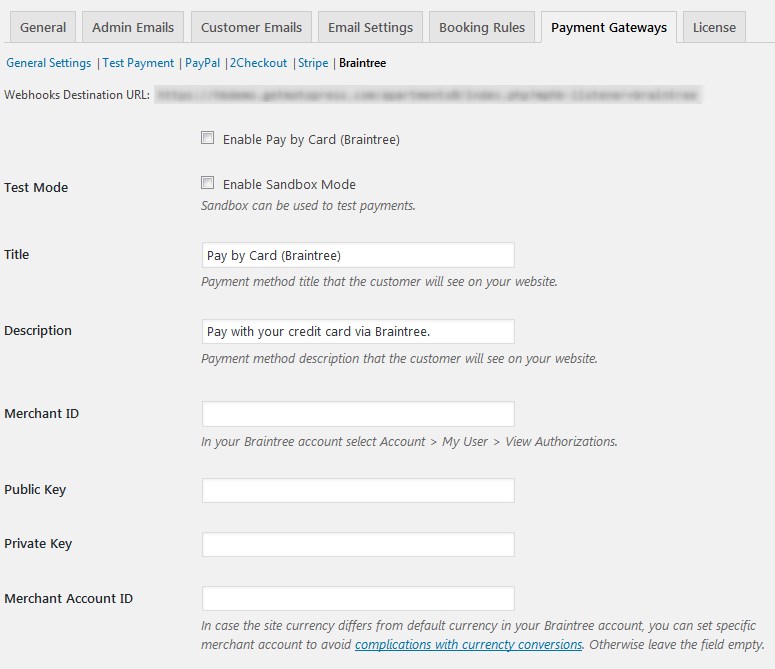Click the Payment Gateways tab
The image size is (775, 669).
click(608, 27)
